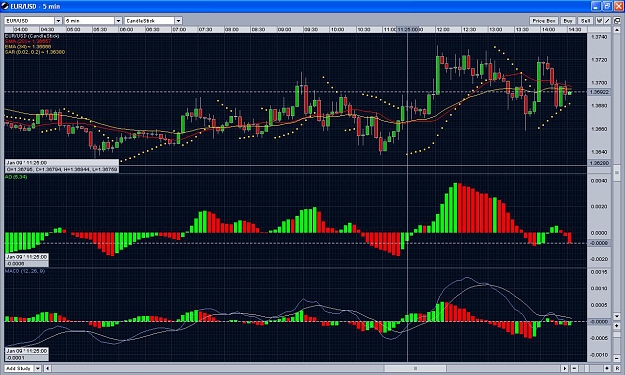Click the 0.0015 MACD axis label
Viewport: 625px width, 375px height.
pos(599,272)
